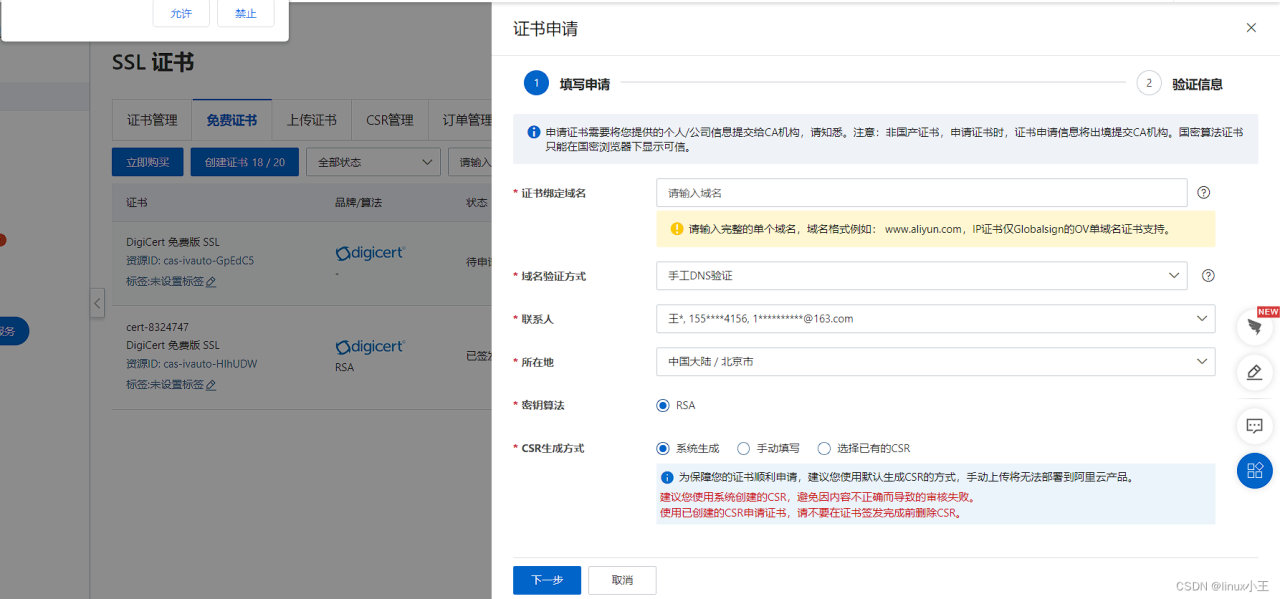Image resolution: width=1280 pixels, height=599 pixels.
Task: Select 选择已有的CSR option
Action: click(x=823, y=448)
